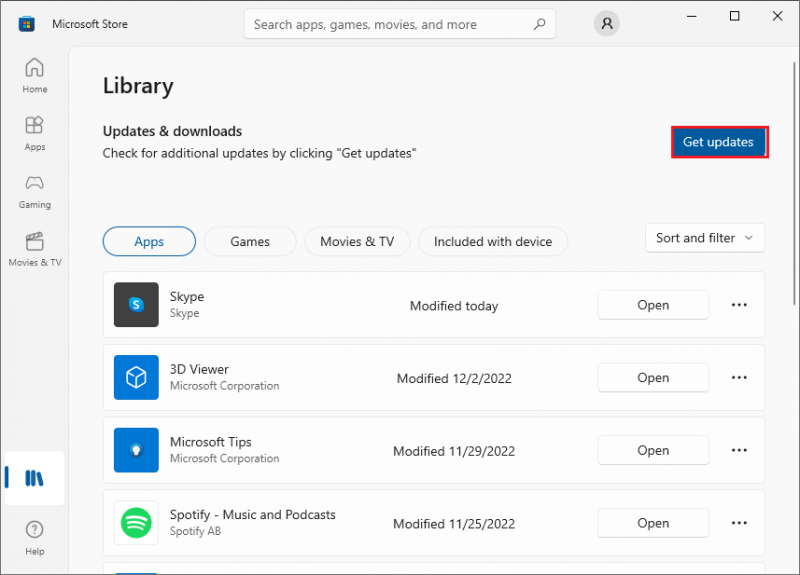Click the Microsoft Store logo icon
The image size is (800, 575).
(x=27, y=24)
